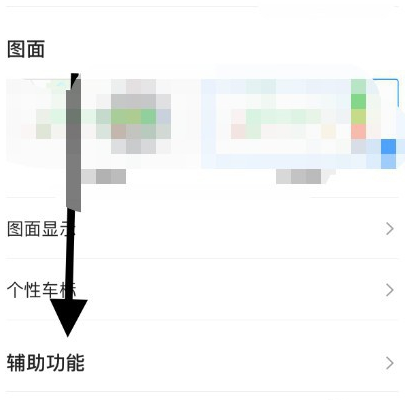The height and width of the screenshot is (400, 405).
Task: Tap the blurred caption under right thumbnail
Action: click(x=299, y=176)
